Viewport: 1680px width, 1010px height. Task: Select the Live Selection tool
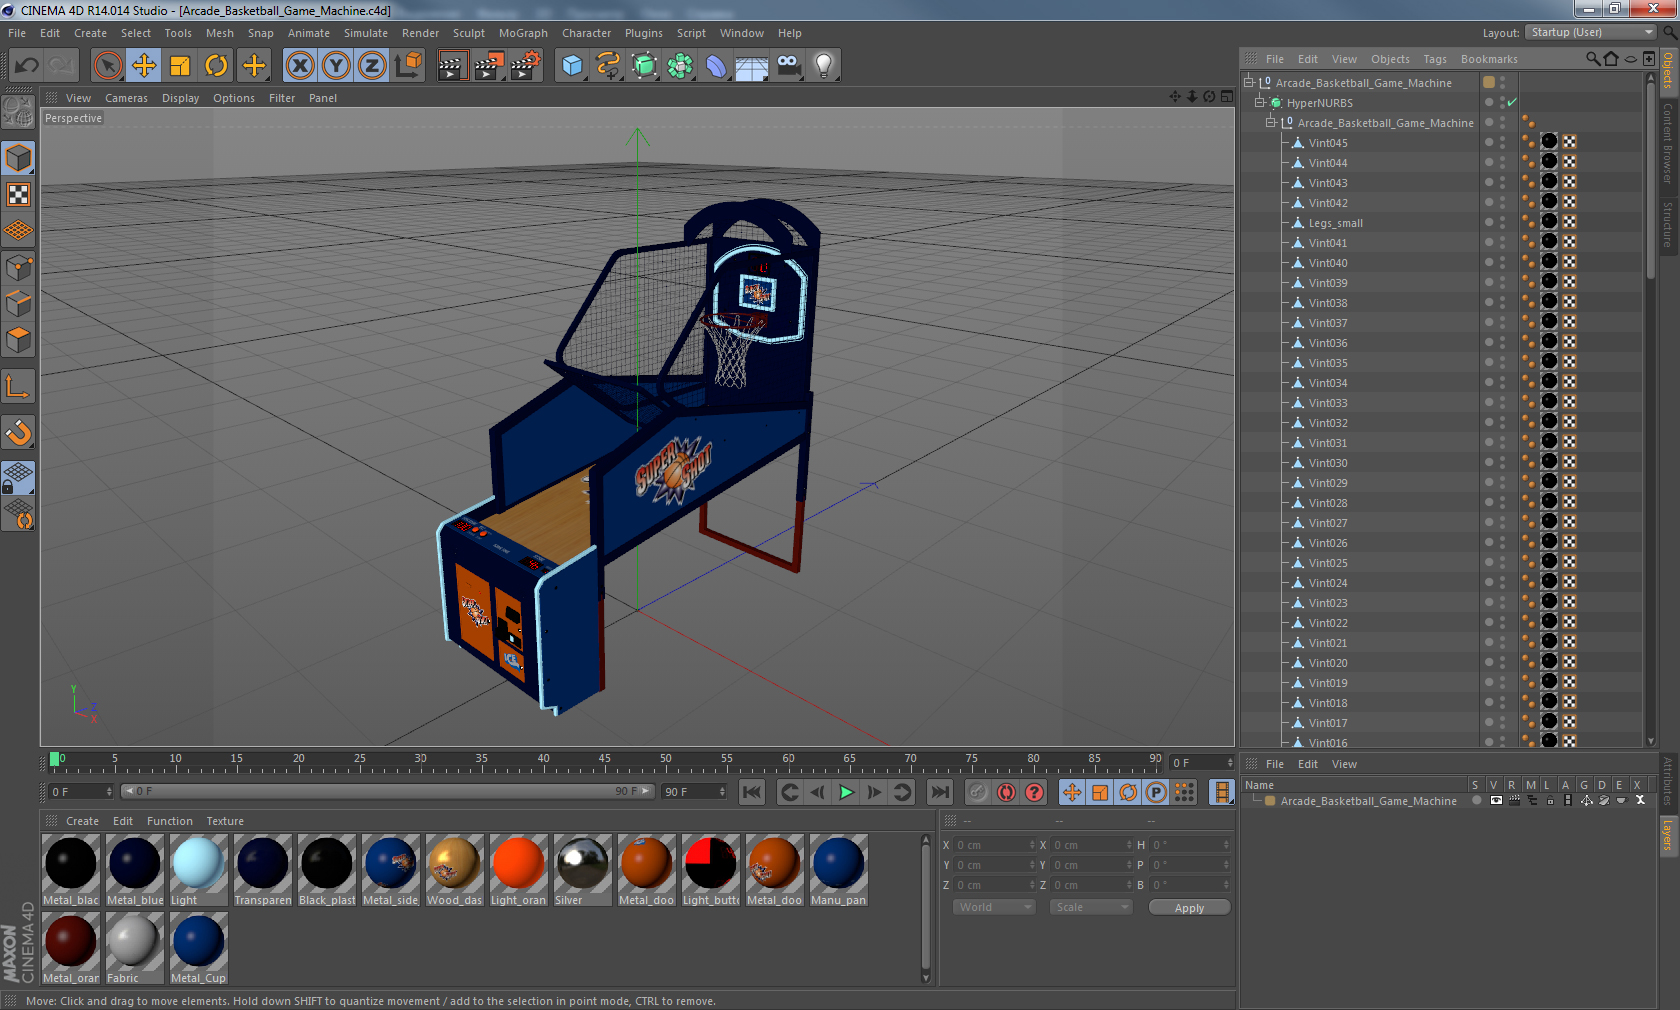point(107,66)
